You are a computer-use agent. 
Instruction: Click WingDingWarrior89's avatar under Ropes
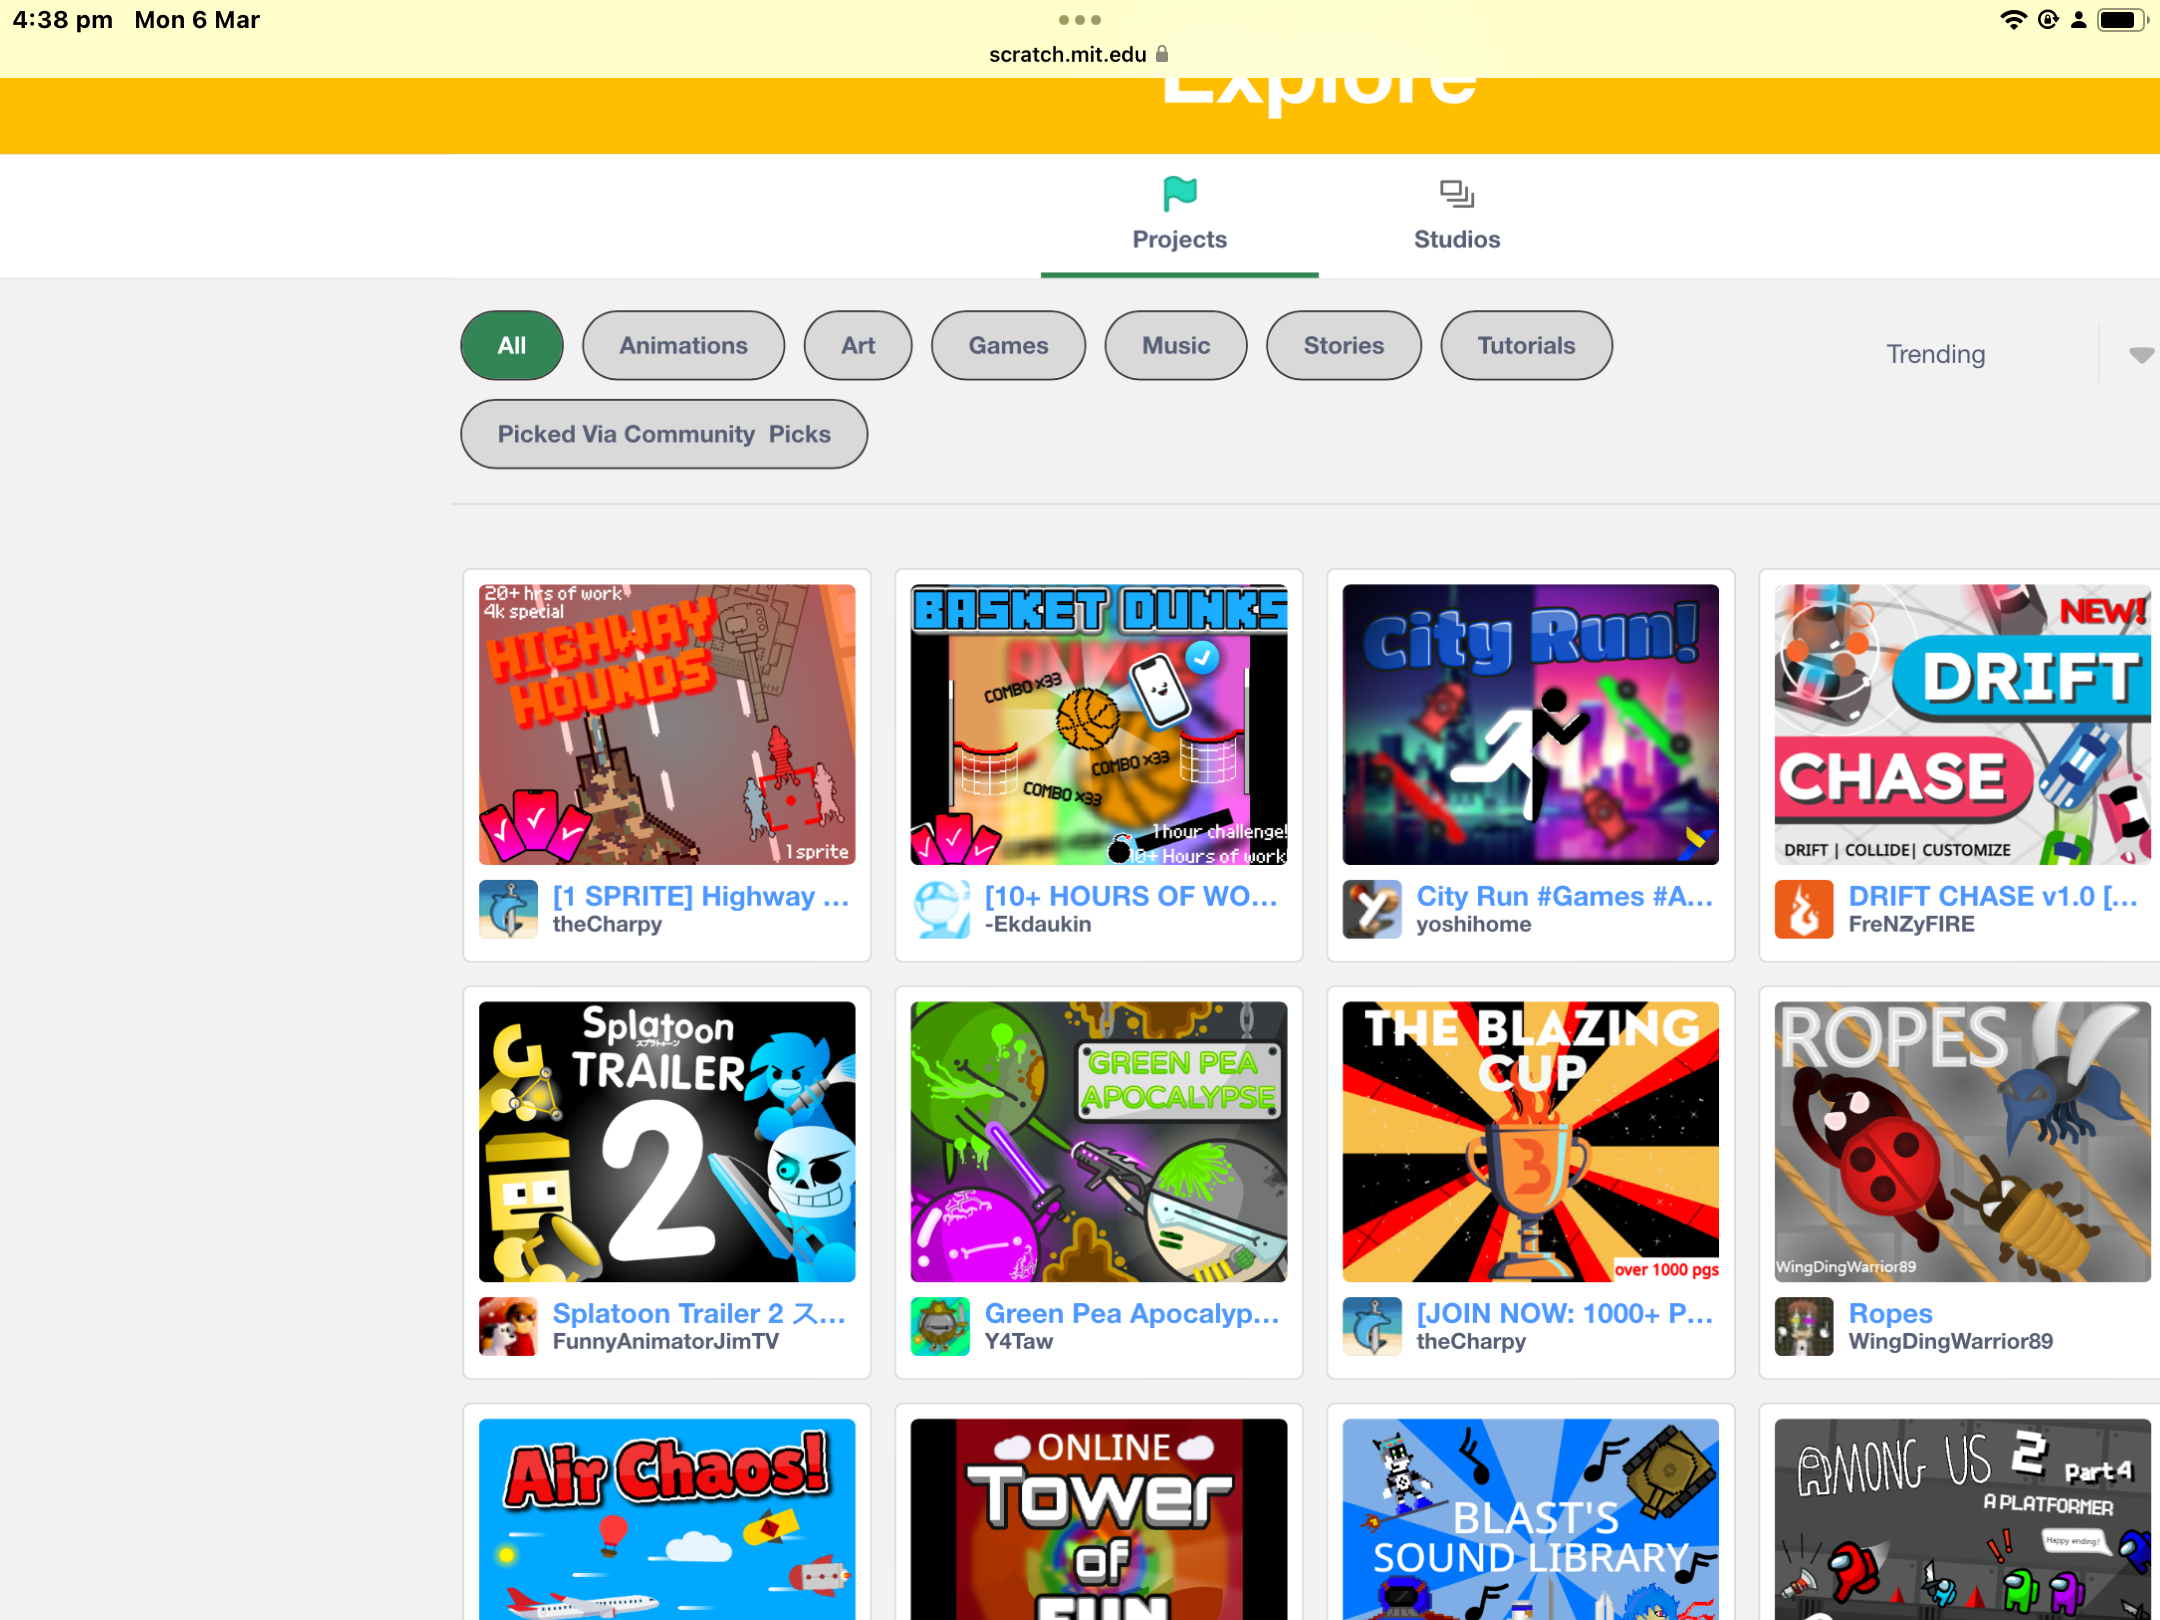coord(1804,1326)
